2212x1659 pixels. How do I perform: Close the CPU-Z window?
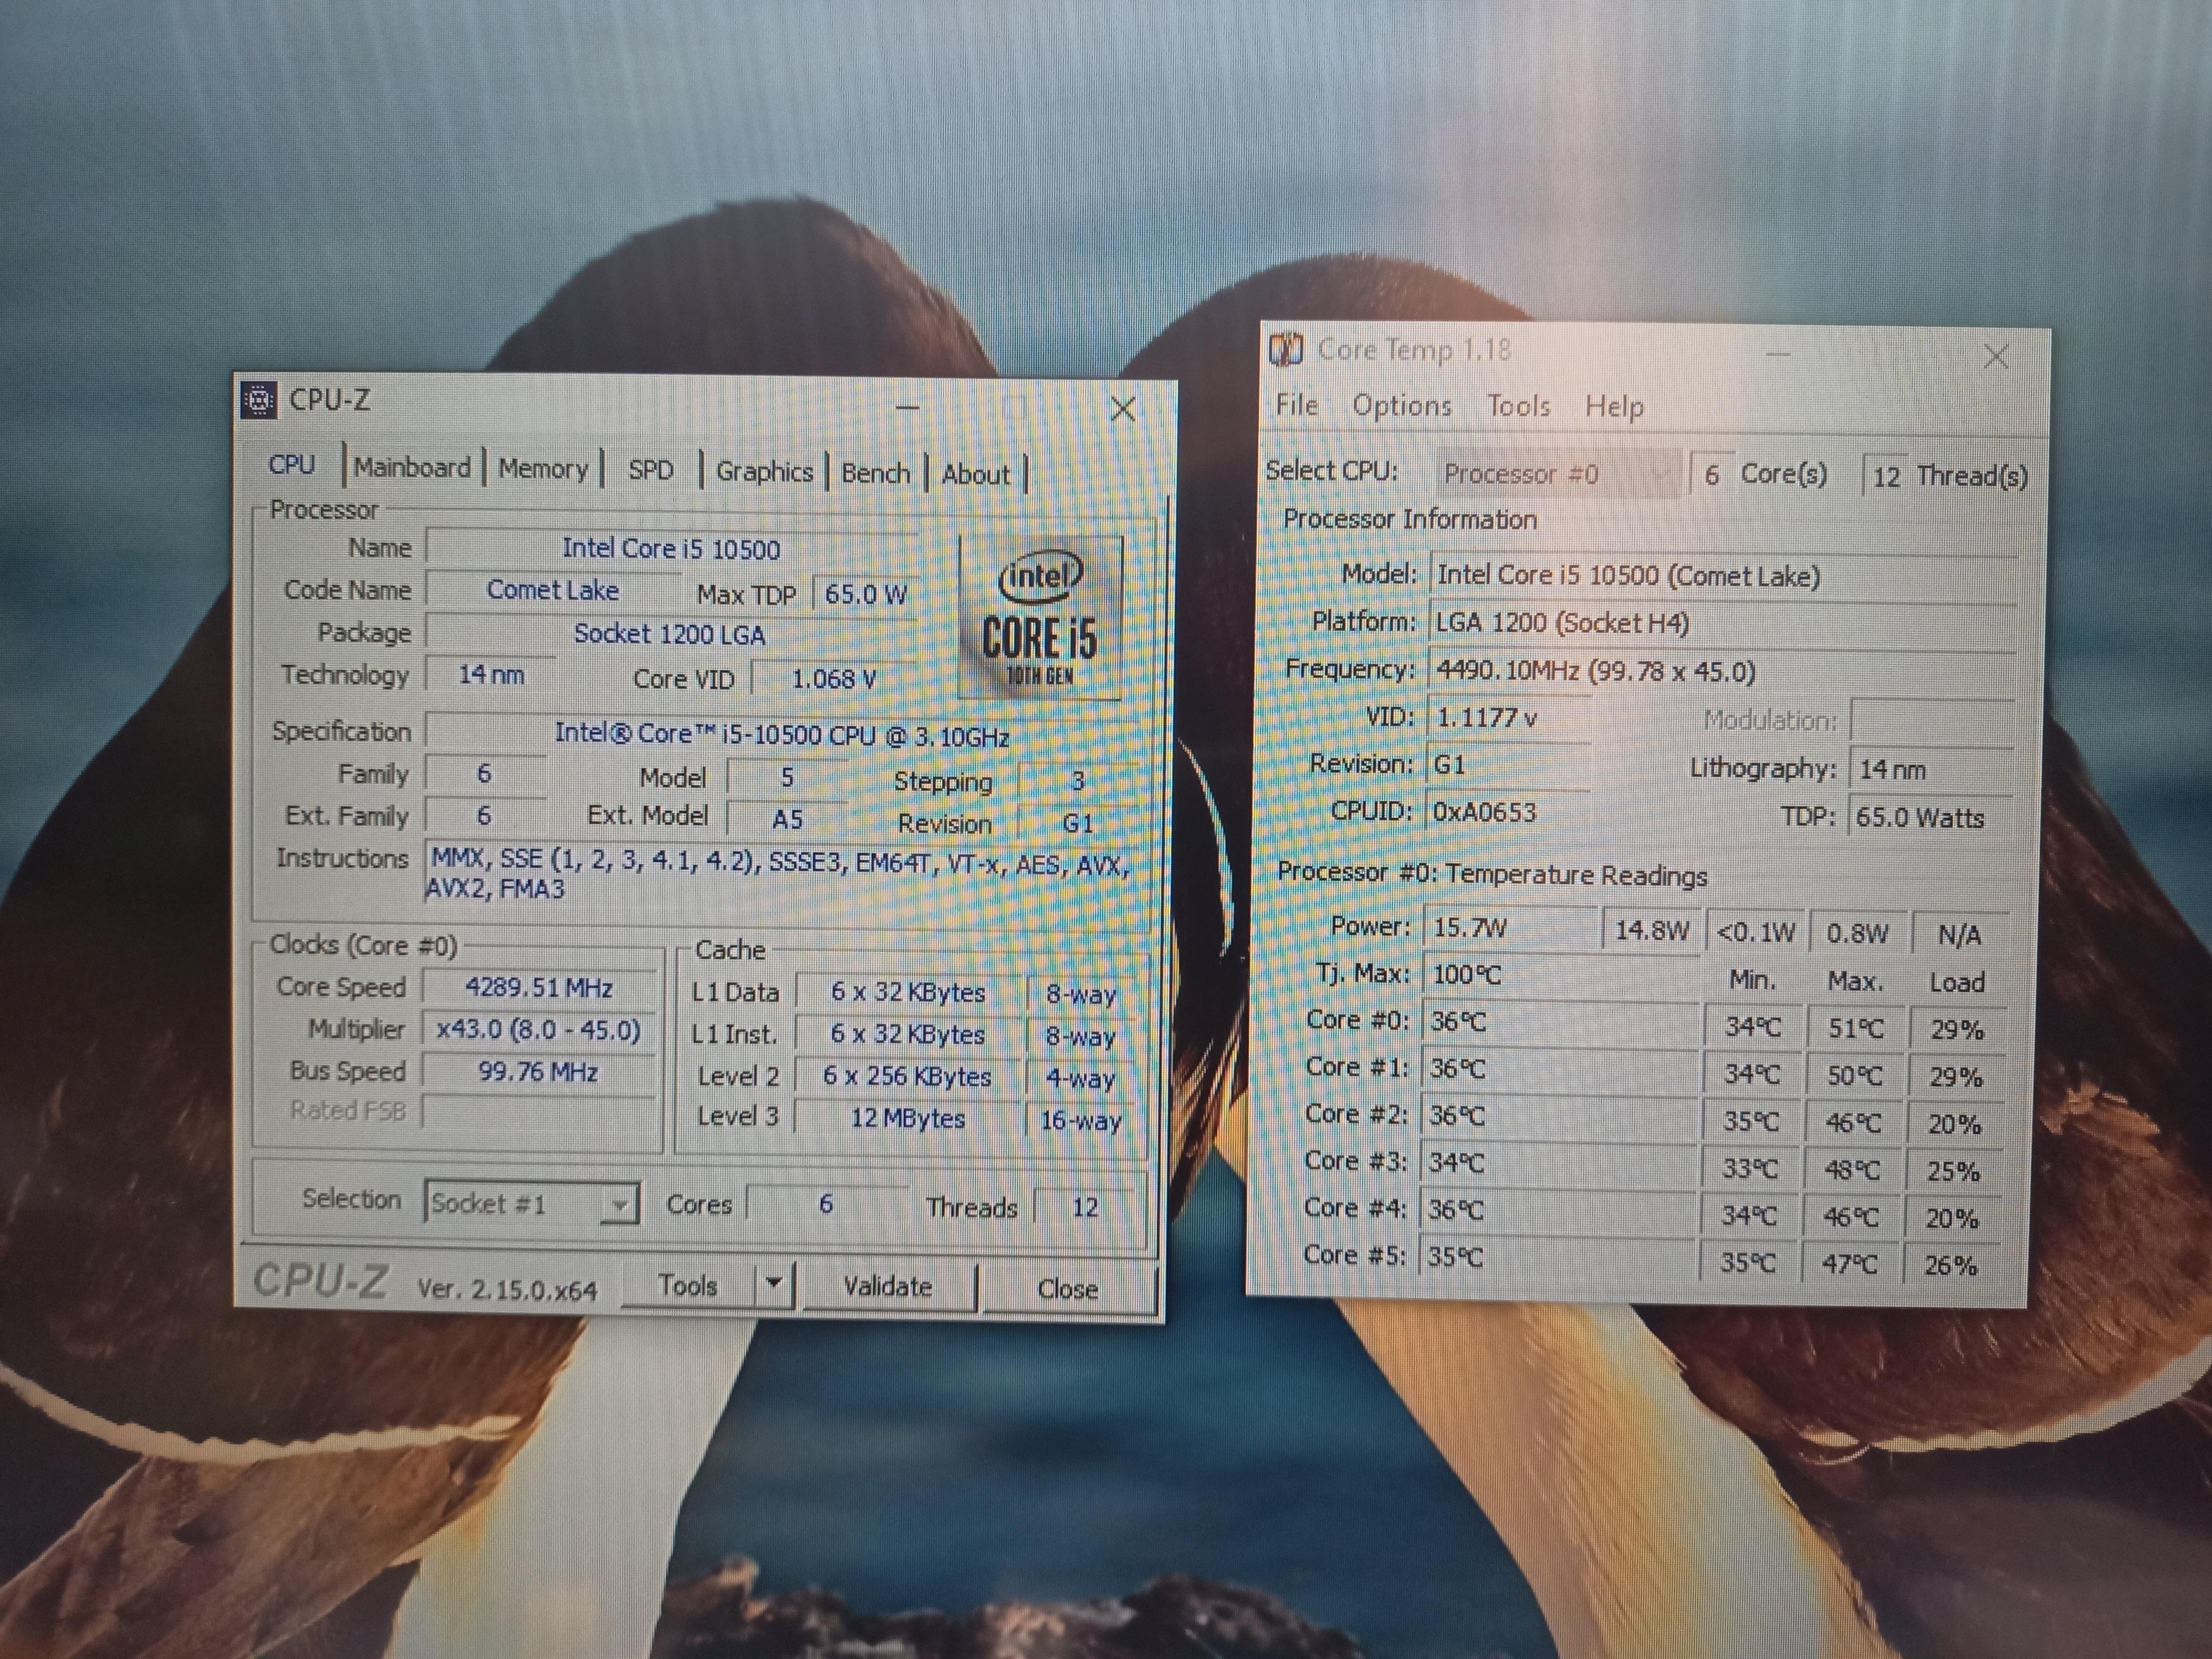1123,408
